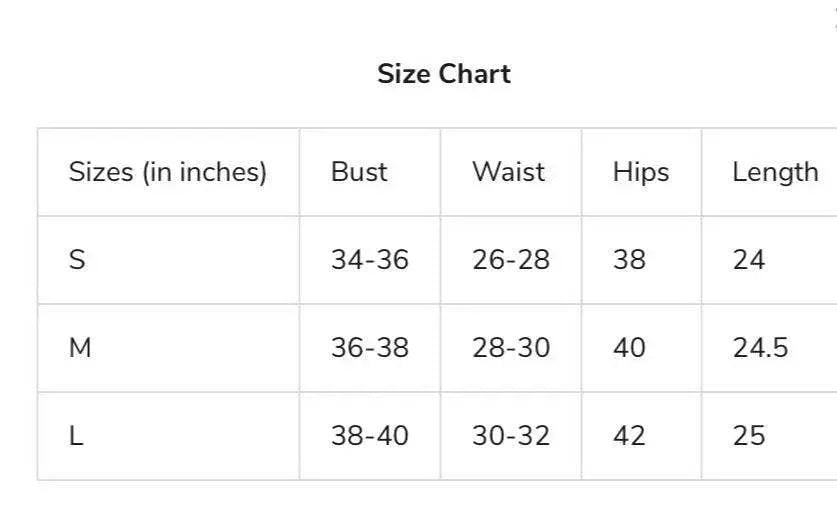Select the Sizes (in inches) header
Screen dimensions: 837x517
pyautogui.click(x=167, y=172)
